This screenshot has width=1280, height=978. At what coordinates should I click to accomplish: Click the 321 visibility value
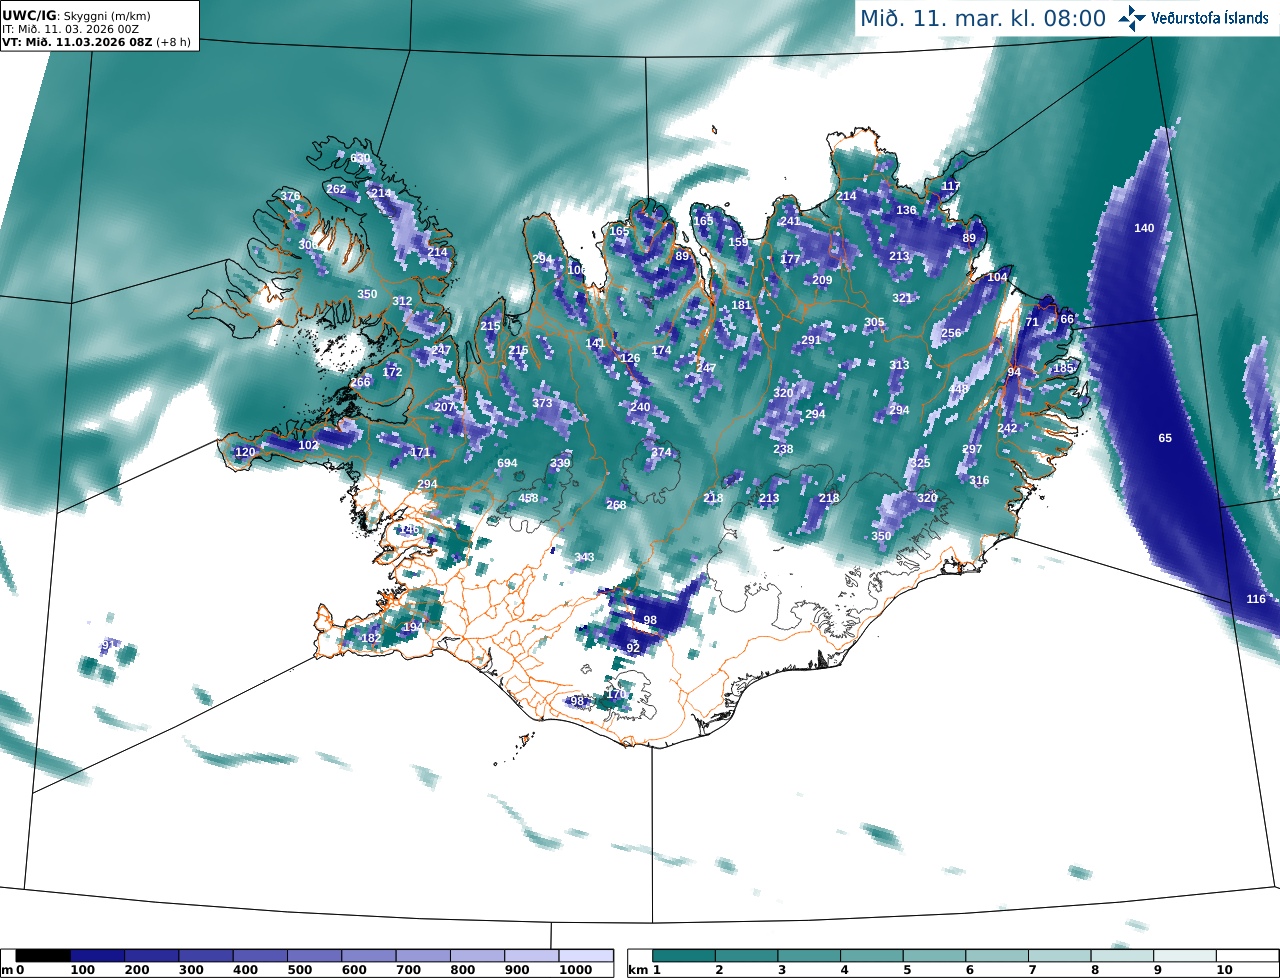click(902, 298)
